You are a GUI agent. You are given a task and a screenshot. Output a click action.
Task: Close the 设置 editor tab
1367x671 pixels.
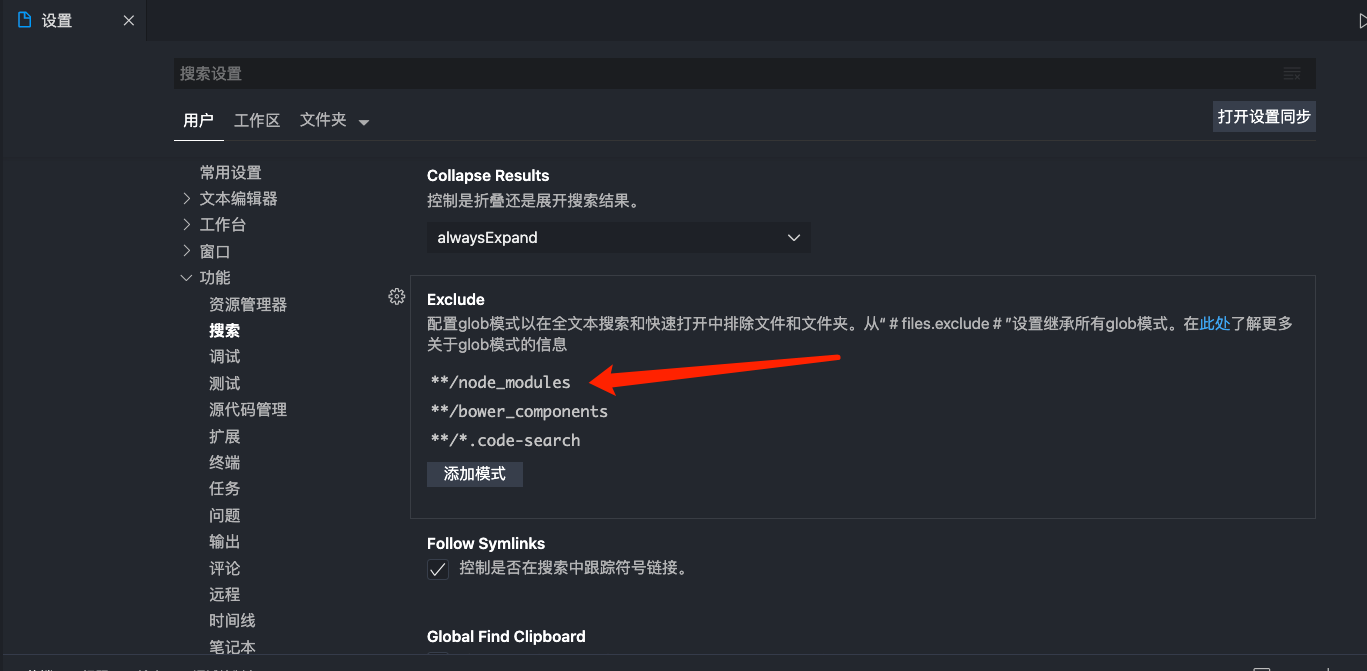point(128,19)
